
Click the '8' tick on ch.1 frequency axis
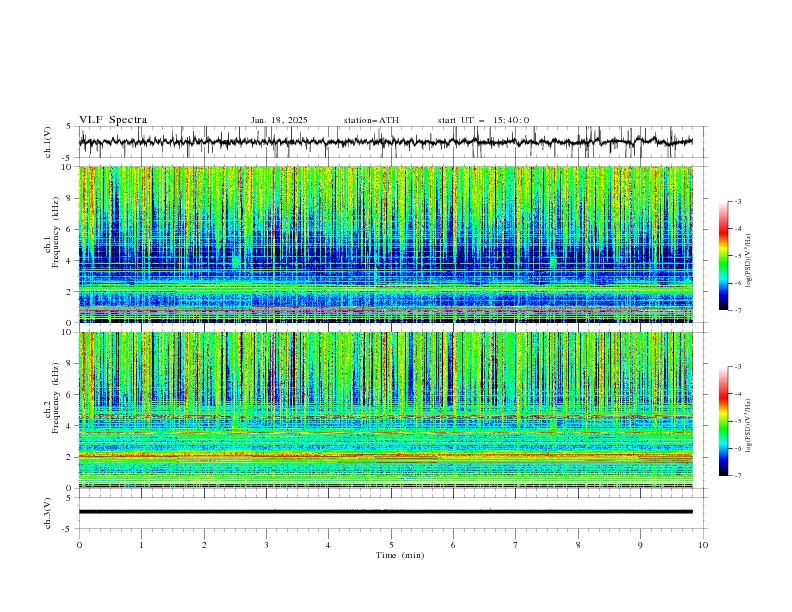pyautogui.click(x=70, y=198)
